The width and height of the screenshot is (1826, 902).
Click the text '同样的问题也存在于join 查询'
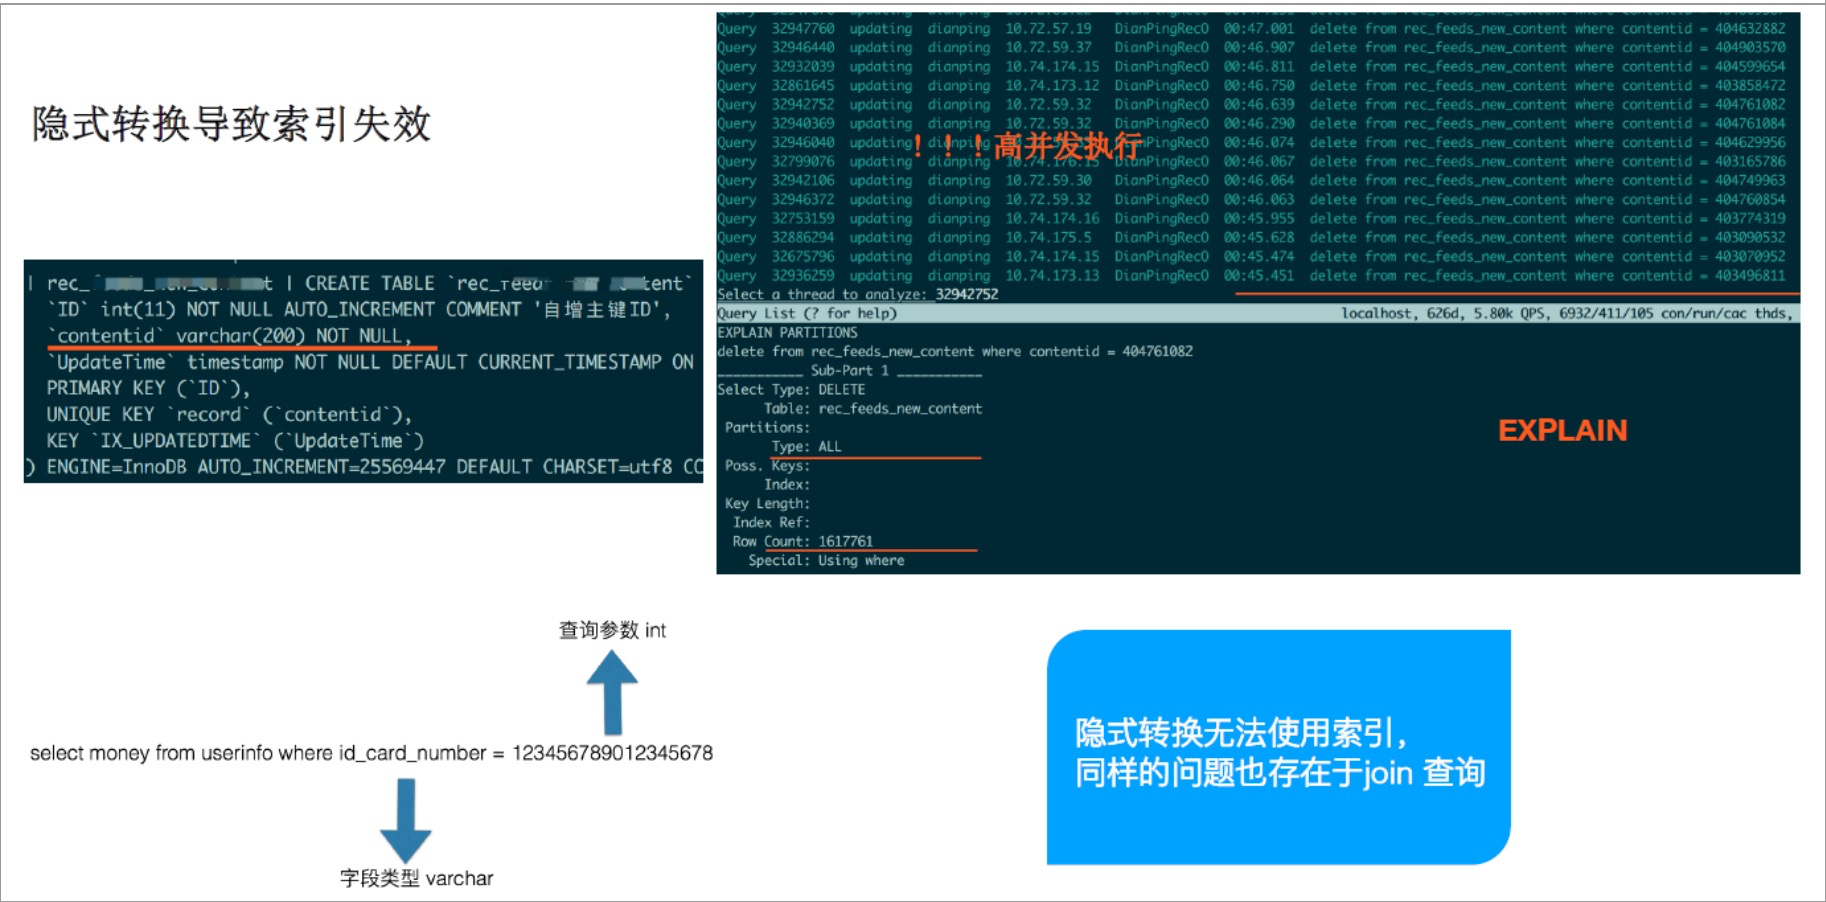pos(1280,773)
